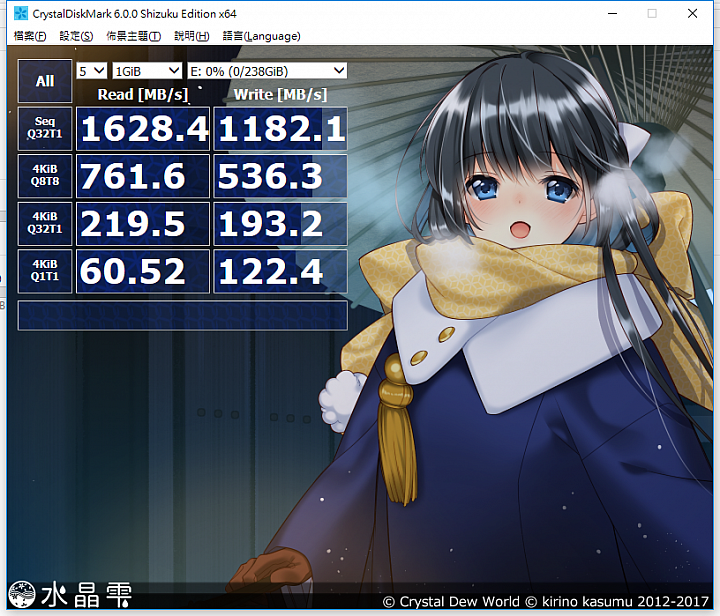Select the Seq write result 1182.1
Viewport: 720px width, 616px height.
tap(281, 129)
